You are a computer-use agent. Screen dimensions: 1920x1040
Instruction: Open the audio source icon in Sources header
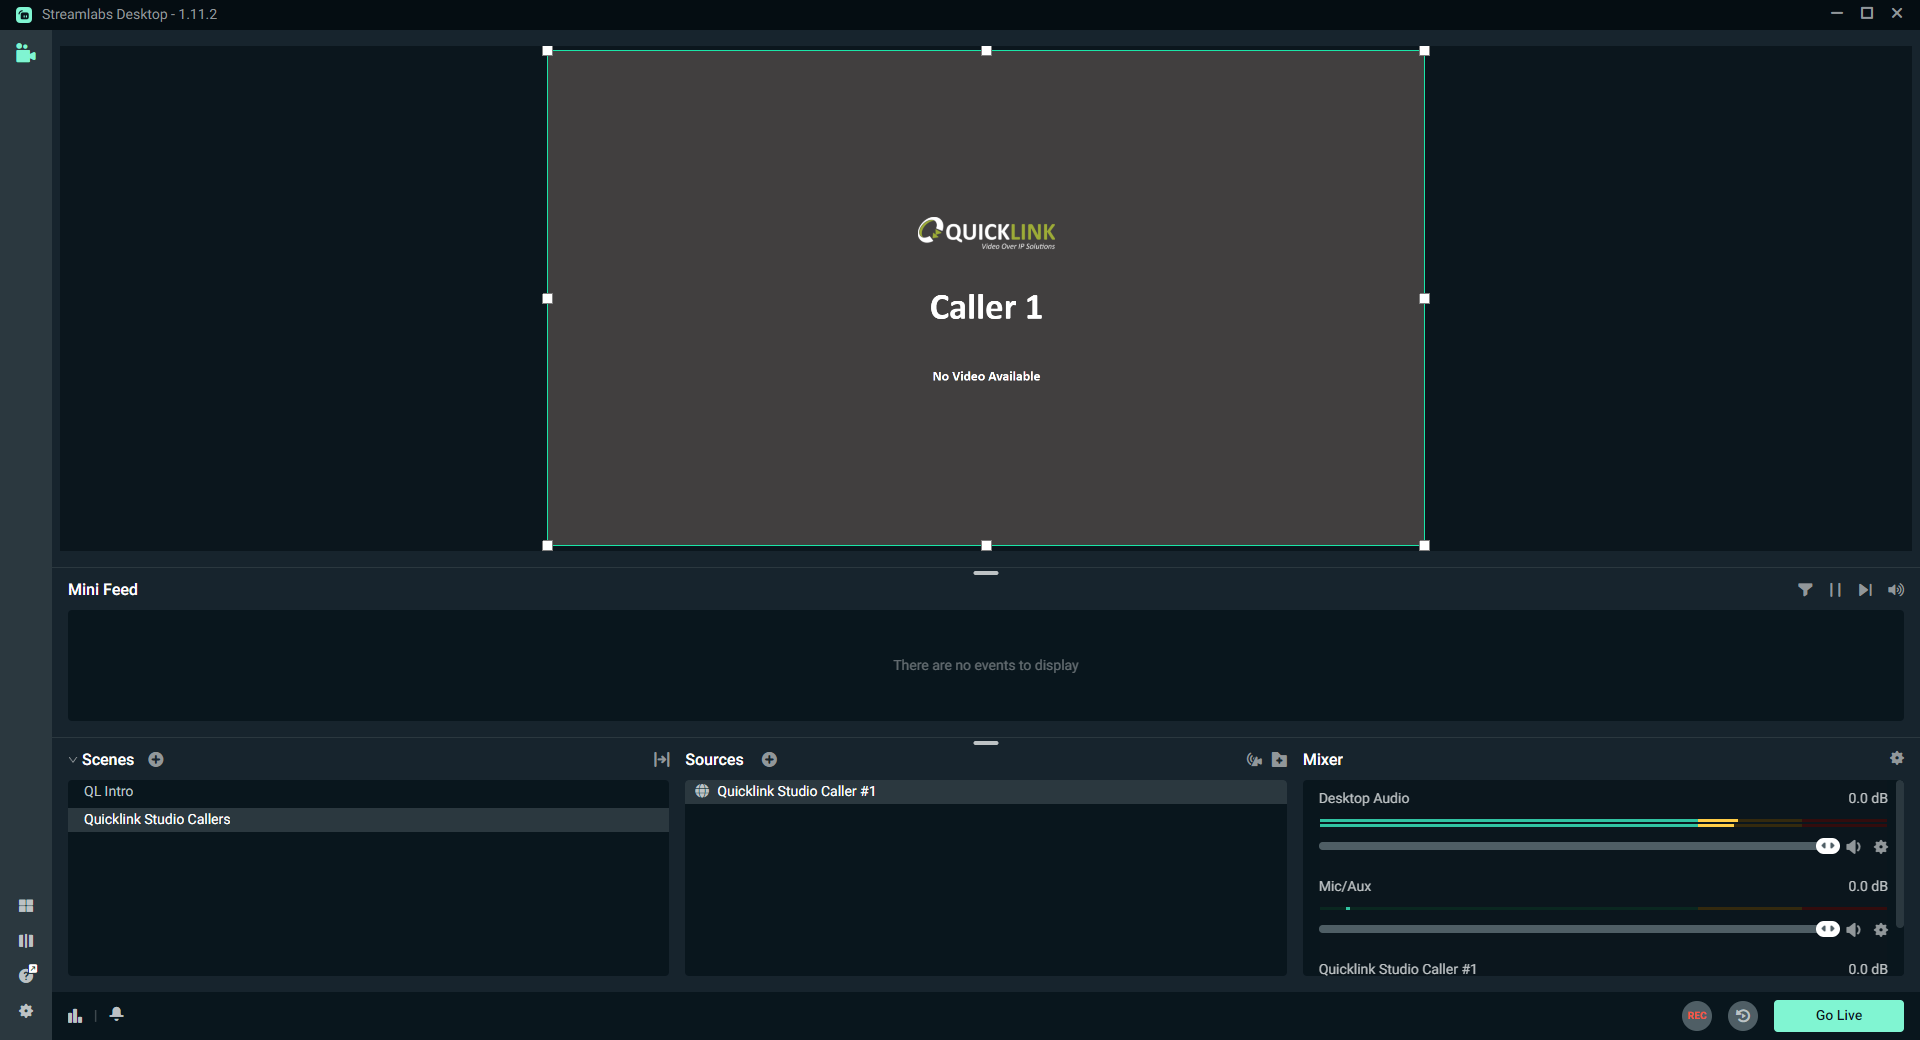(1254, 760)
